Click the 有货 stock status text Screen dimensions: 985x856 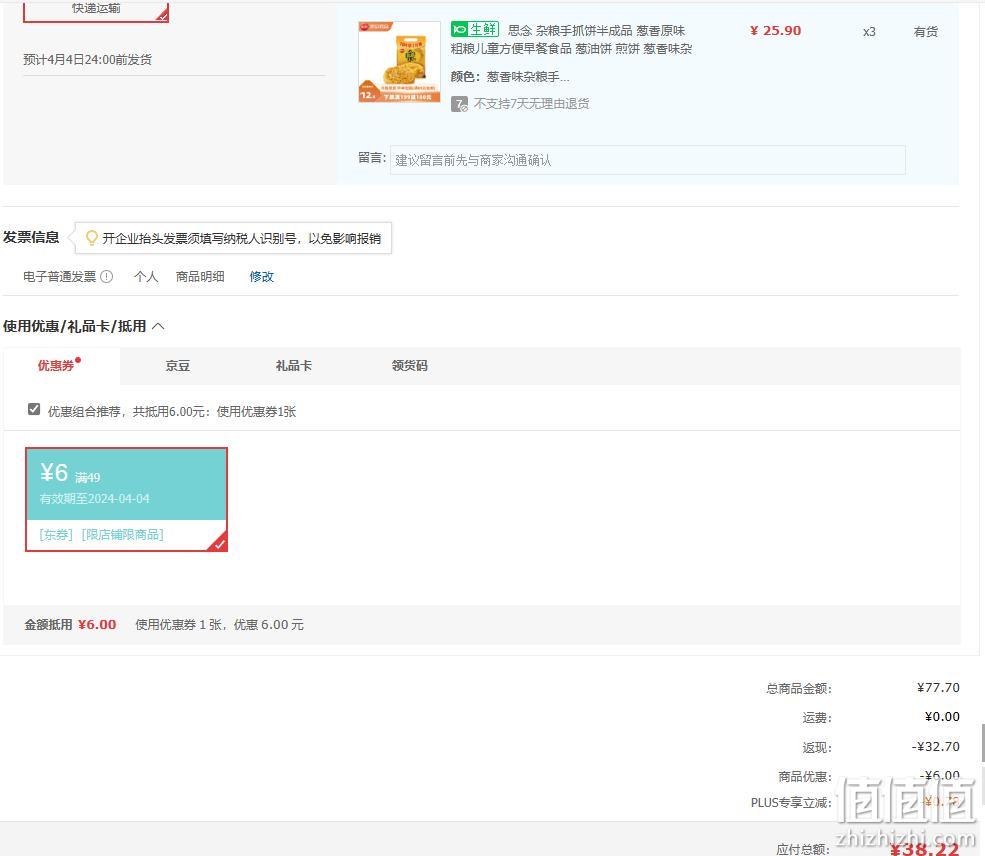pyautogui.click(x=925, y=31)
